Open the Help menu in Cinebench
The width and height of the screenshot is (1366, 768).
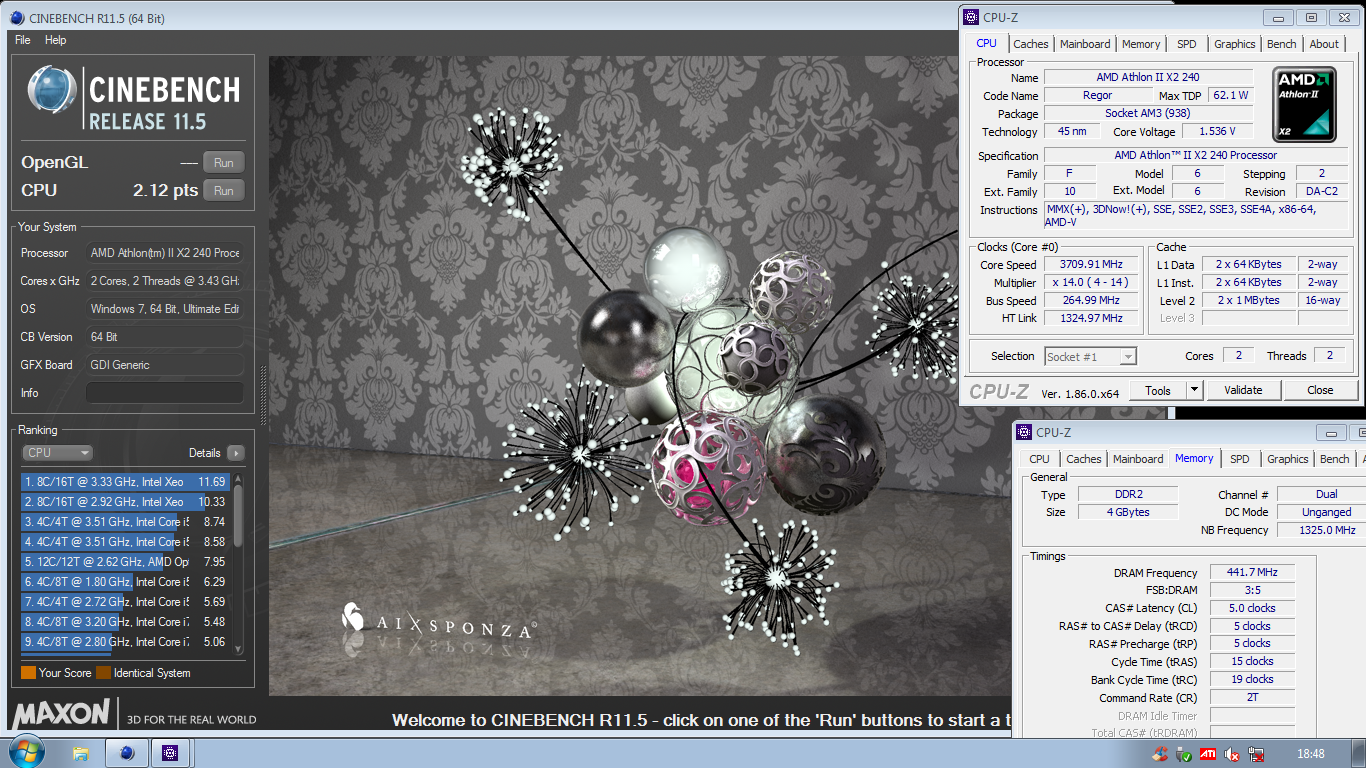pos(56,40)
